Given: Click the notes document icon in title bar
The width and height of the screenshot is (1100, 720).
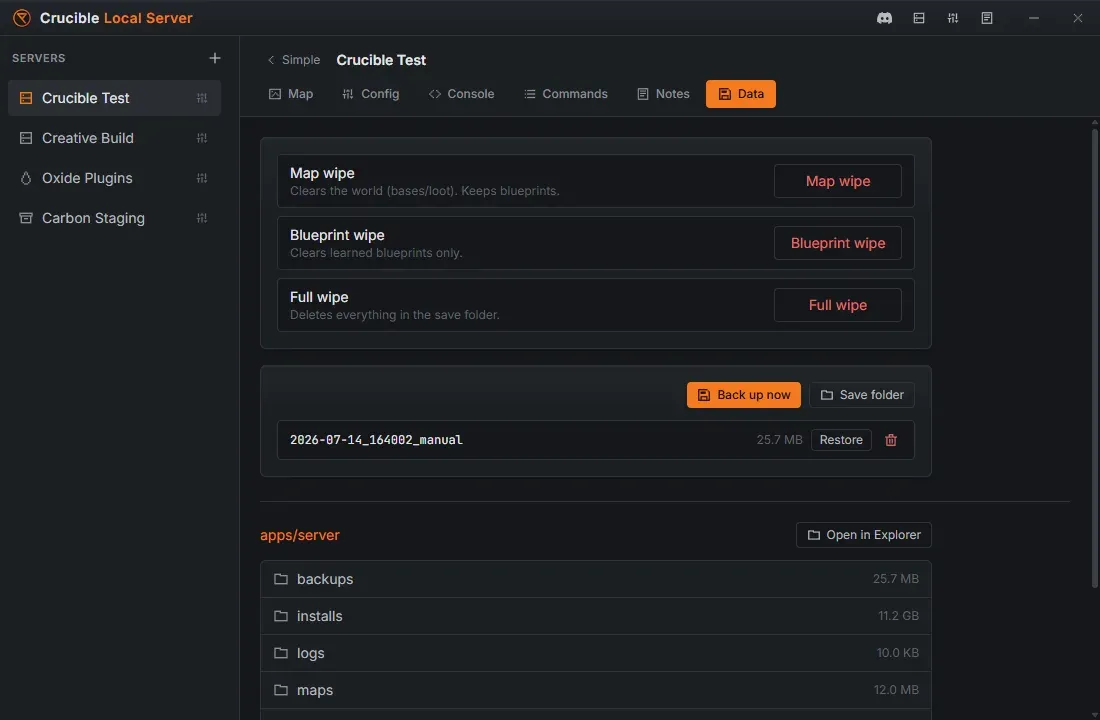Looking at the screenshot, I should pos(987,18).
